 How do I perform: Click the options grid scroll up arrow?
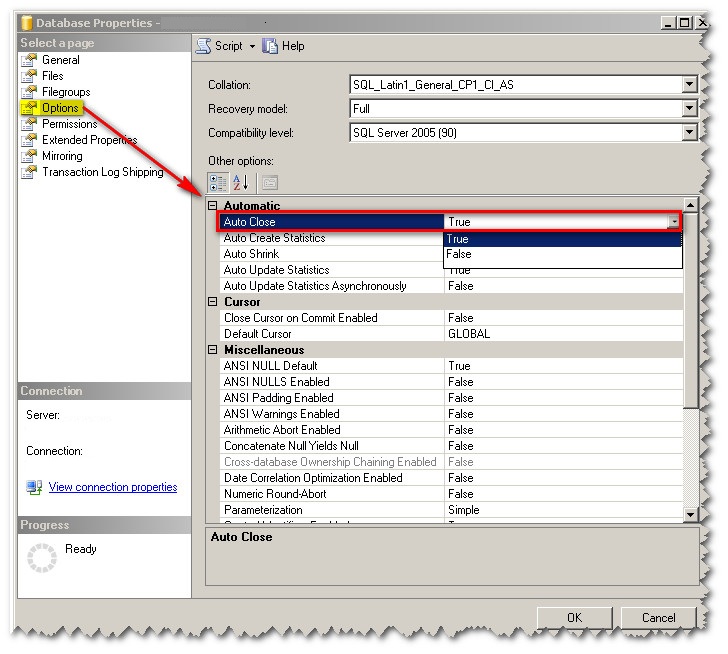(690, 205)
